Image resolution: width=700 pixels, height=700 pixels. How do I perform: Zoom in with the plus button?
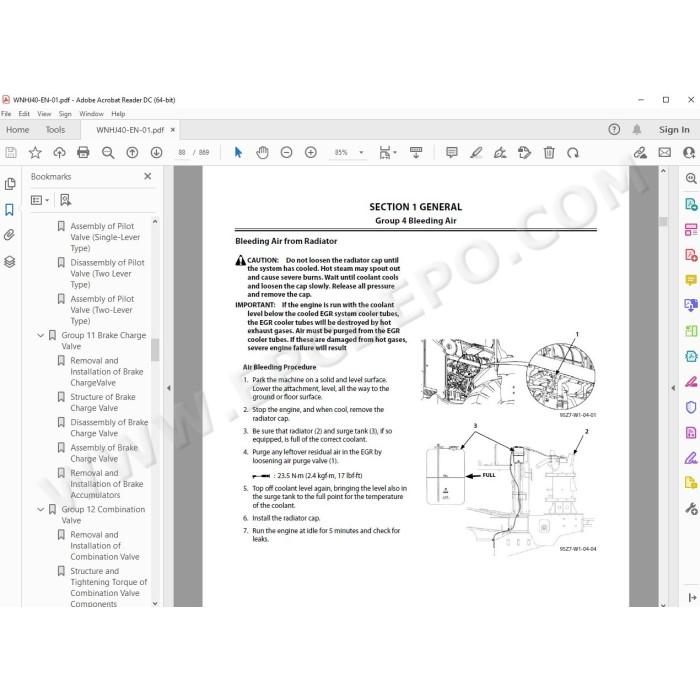click(x=311, y=153)
